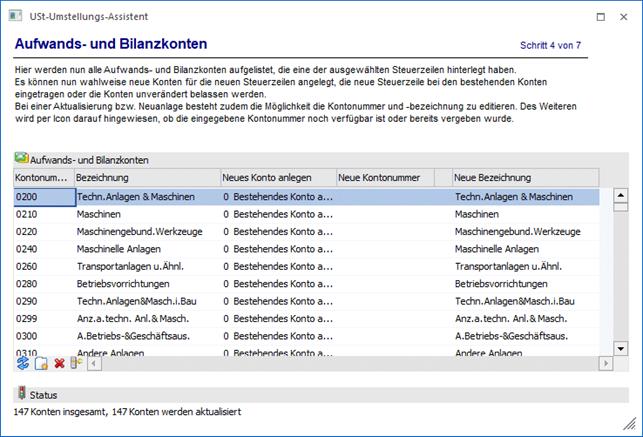
Task: Sort by Bezeichnung column header
Action: (x=146, y=177)
